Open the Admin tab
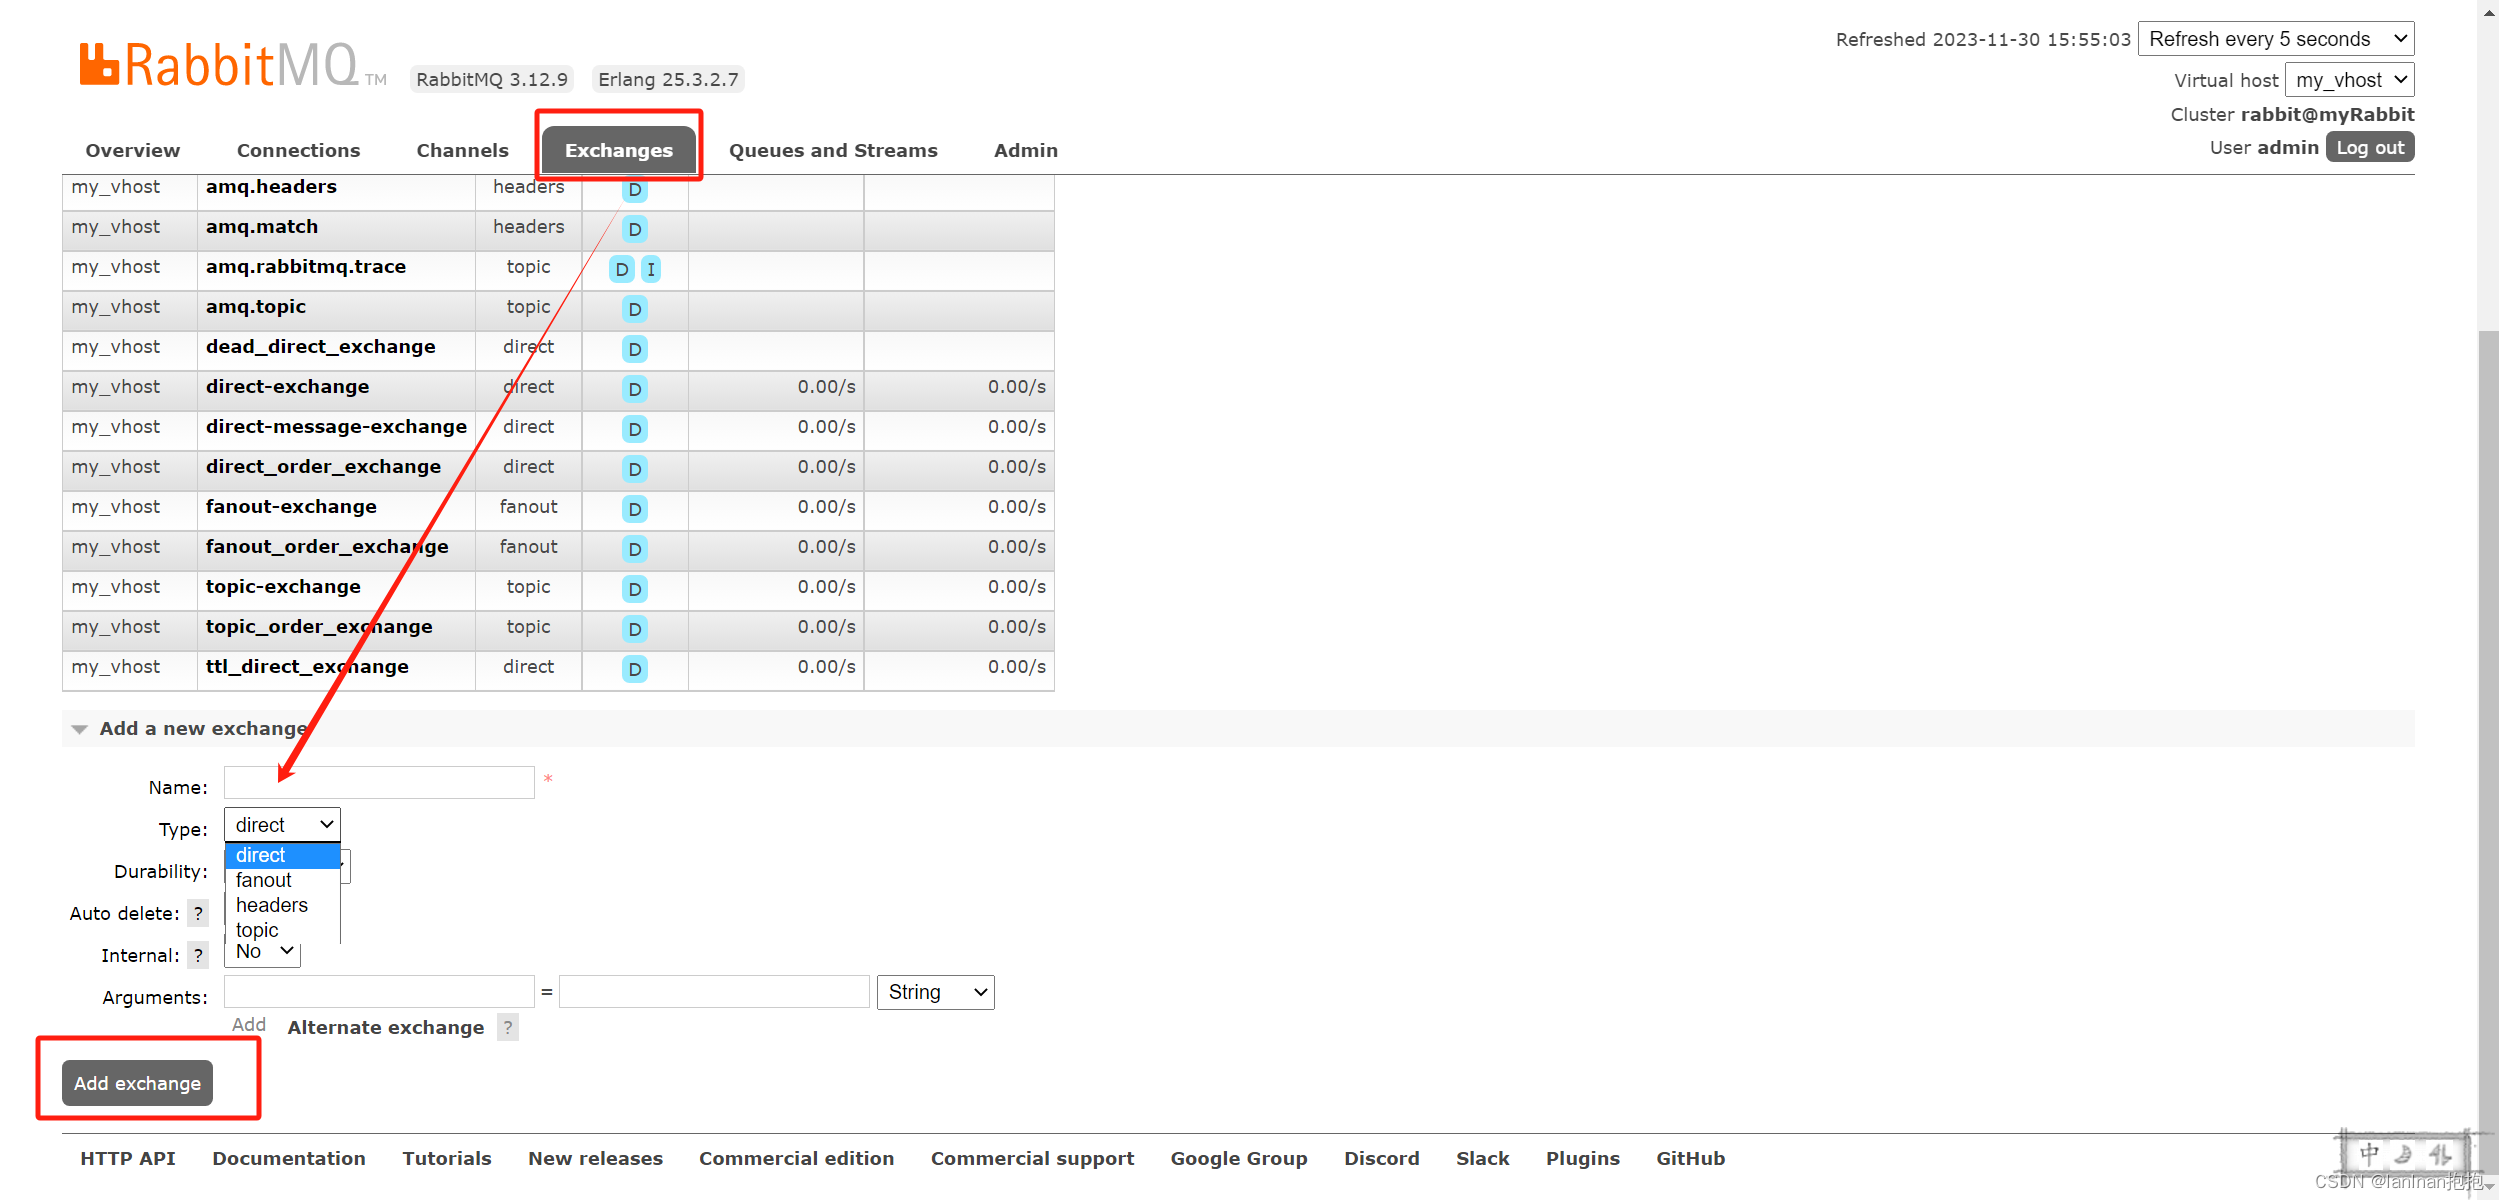The image size is (2499, 1200). 1026,150
